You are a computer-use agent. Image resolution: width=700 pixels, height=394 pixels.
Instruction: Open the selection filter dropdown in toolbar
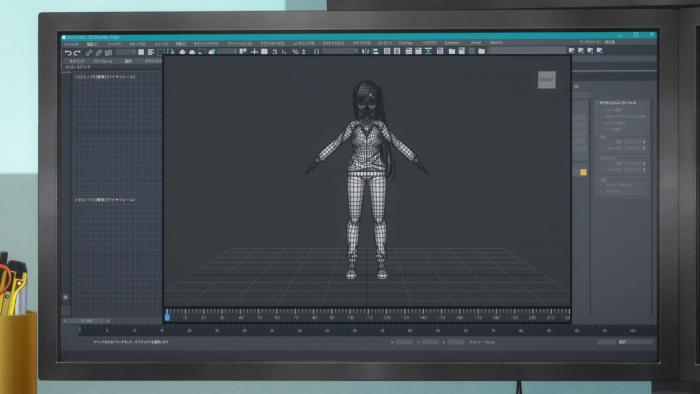pyautogui.click(x=126, y=53)
